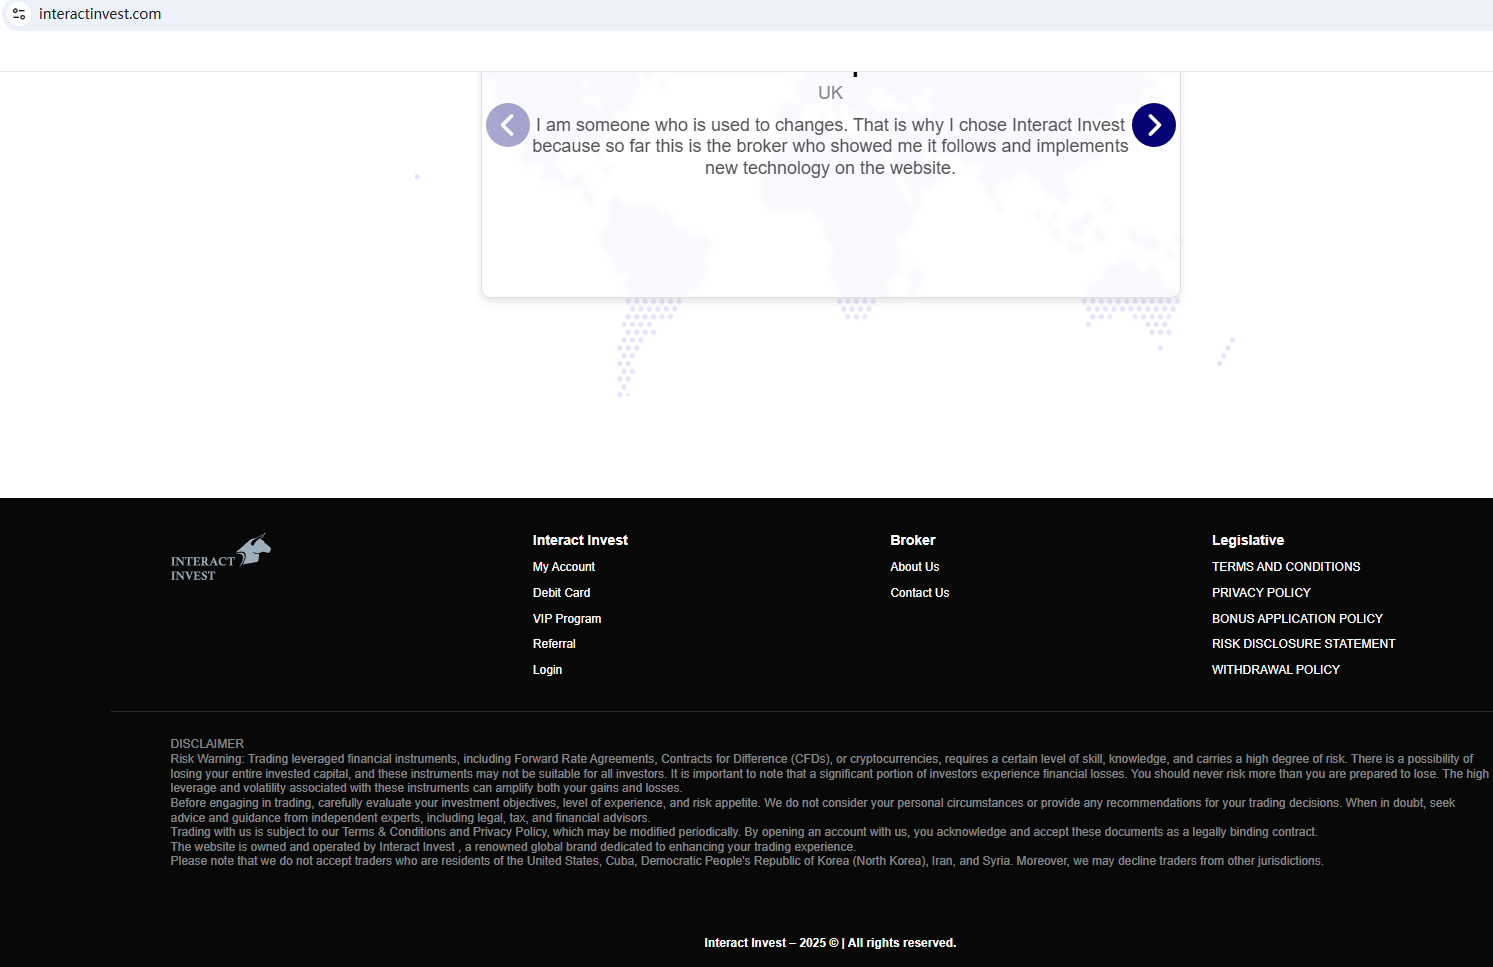Open VIP Program footer link
Image resolution: width=1493 pixels, height=967 pixels.
click(x=566, y=619)
